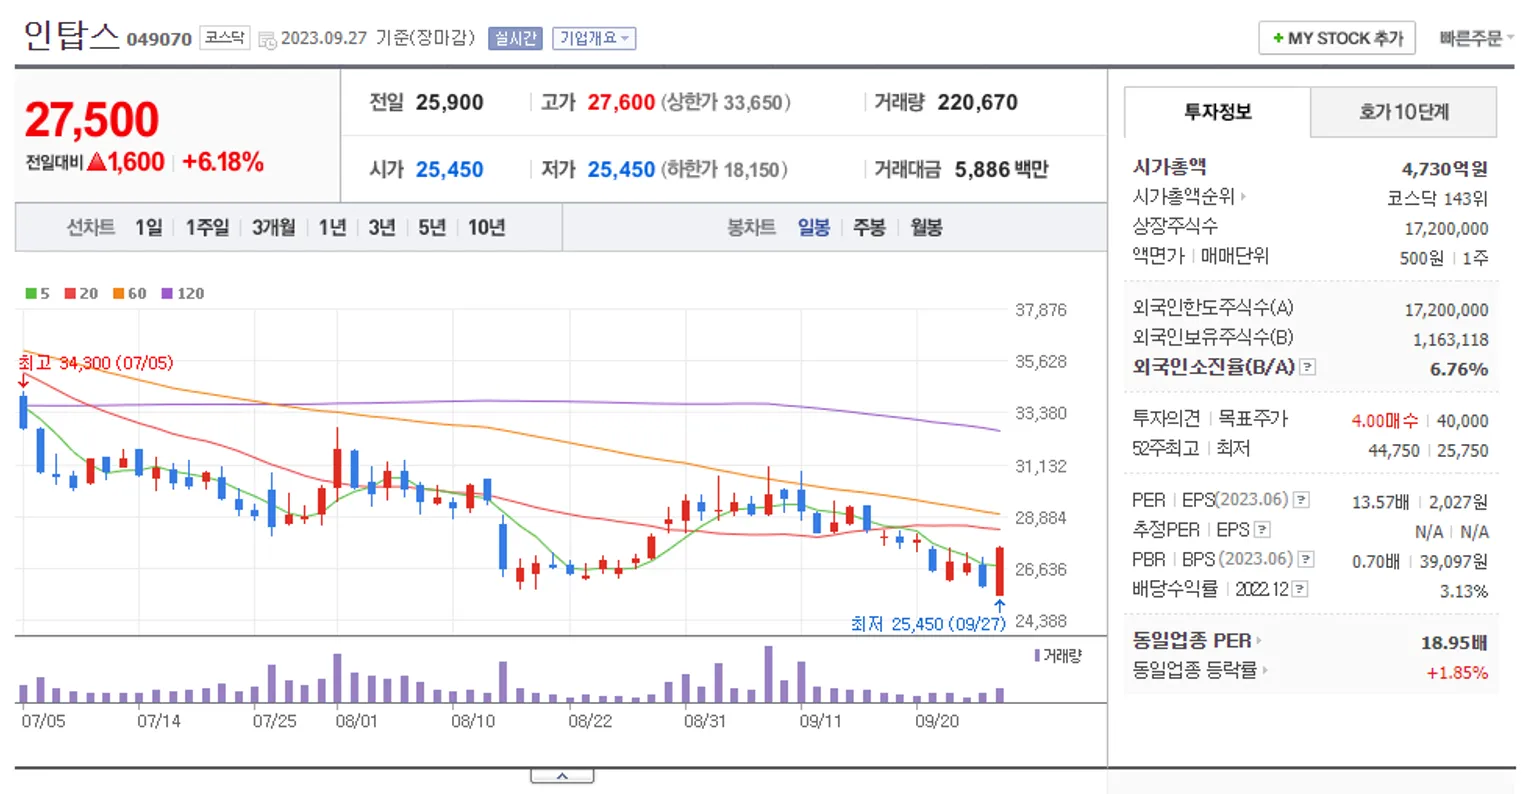
Task: Select the 1년 line chart period
Action: (x=332, y=227)
